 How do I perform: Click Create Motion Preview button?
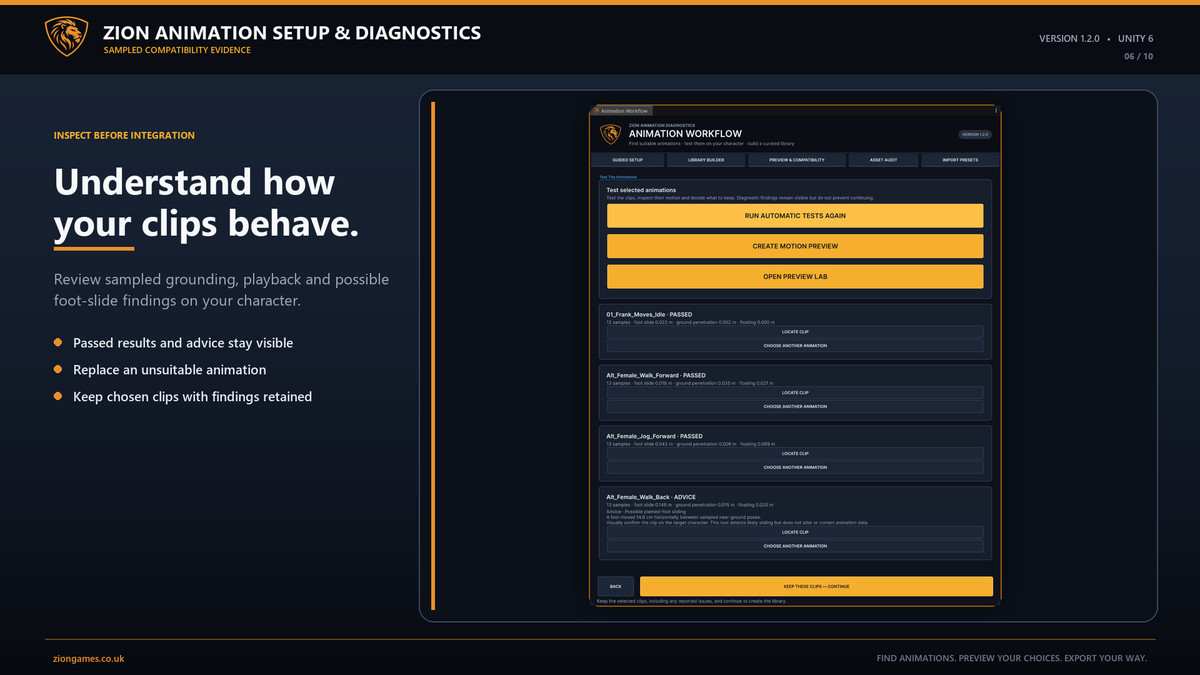795,246
